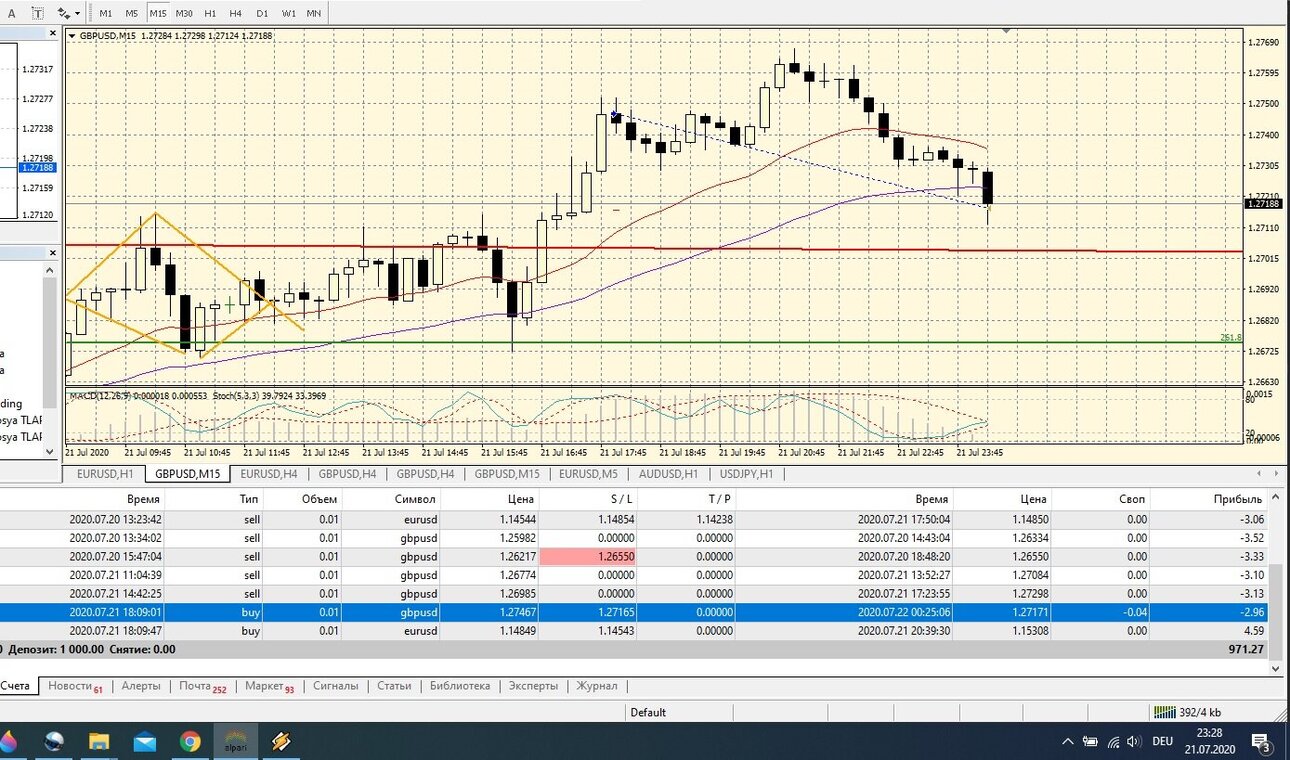Click the Default profile in status bar
Screen dimensions: 1290x760
click(648, 712)
